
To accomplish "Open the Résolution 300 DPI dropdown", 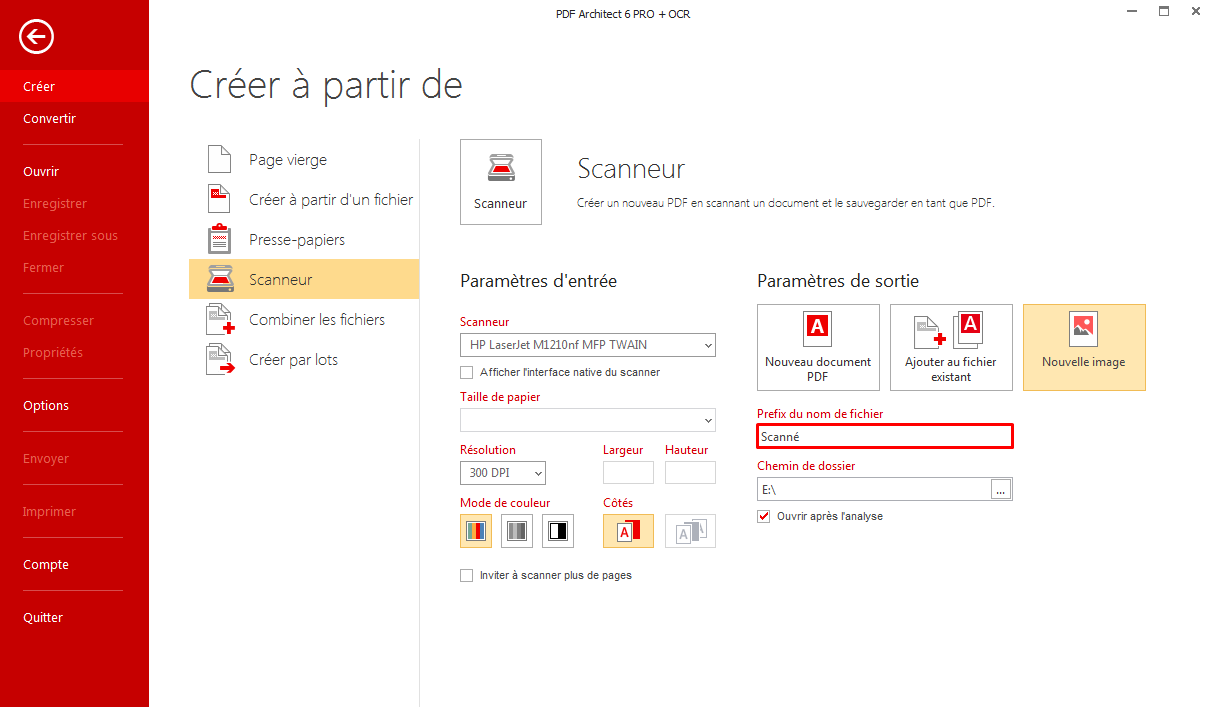I will (503, 472).
